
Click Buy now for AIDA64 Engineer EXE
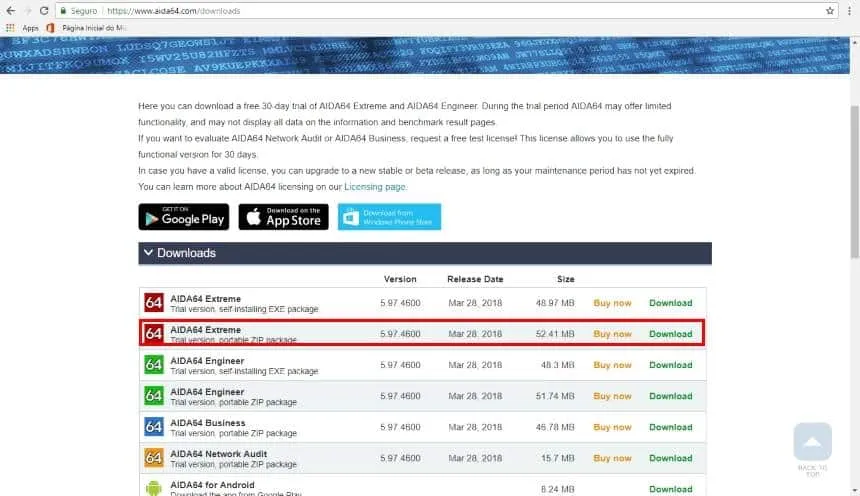612,365
